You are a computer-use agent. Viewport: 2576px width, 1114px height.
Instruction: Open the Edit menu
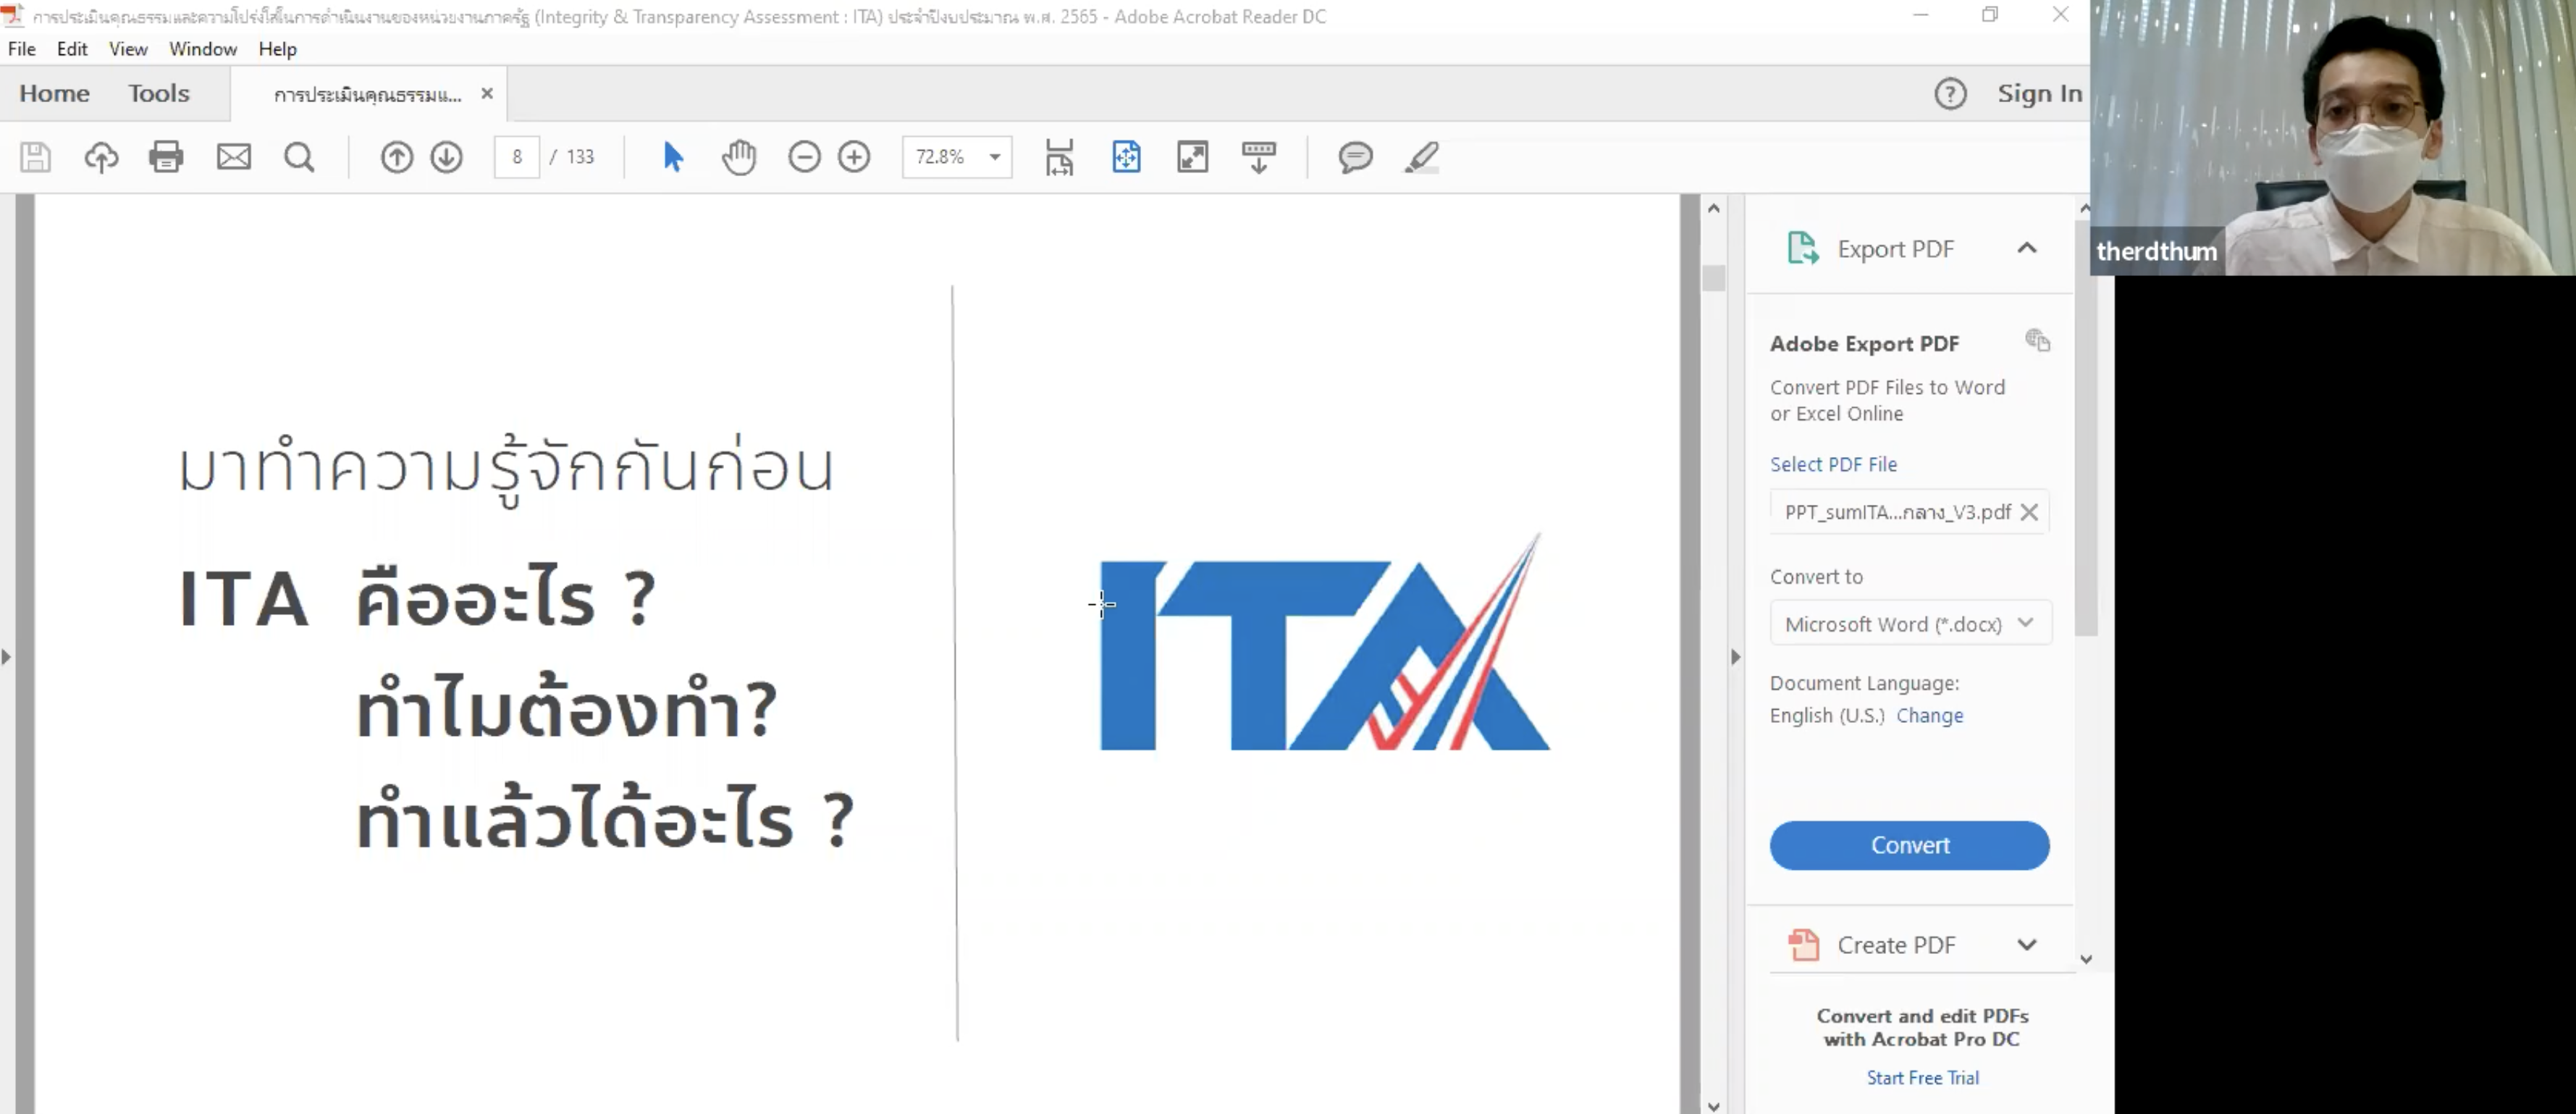(72, 49)
